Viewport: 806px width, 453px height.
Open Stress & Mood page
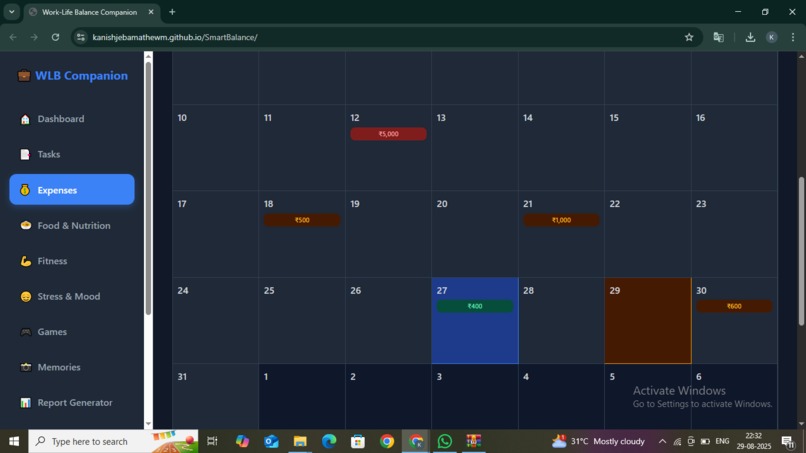pyautogui.click(x=72, y=296)
